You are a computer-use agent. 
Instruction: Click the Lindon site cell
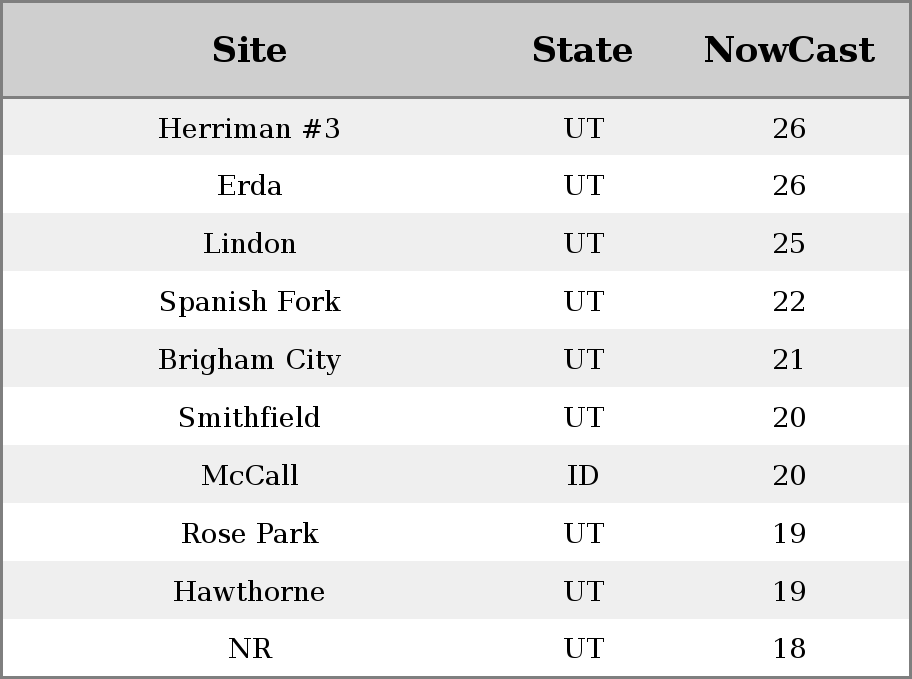click(x=249, y=244)
